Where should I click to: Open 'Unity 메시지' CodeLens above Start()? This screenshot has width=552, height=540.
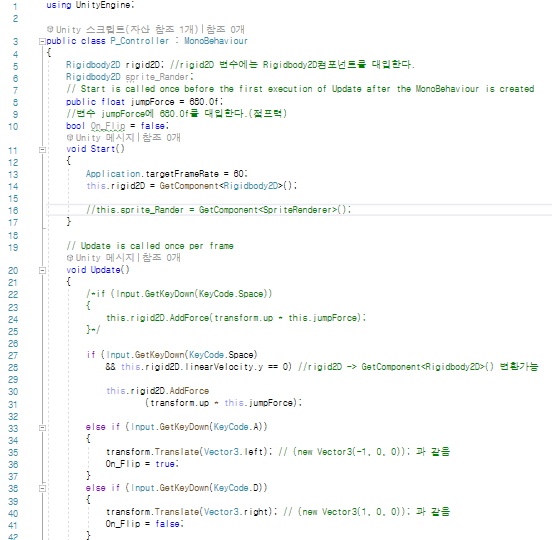click(x=105, y=138)
